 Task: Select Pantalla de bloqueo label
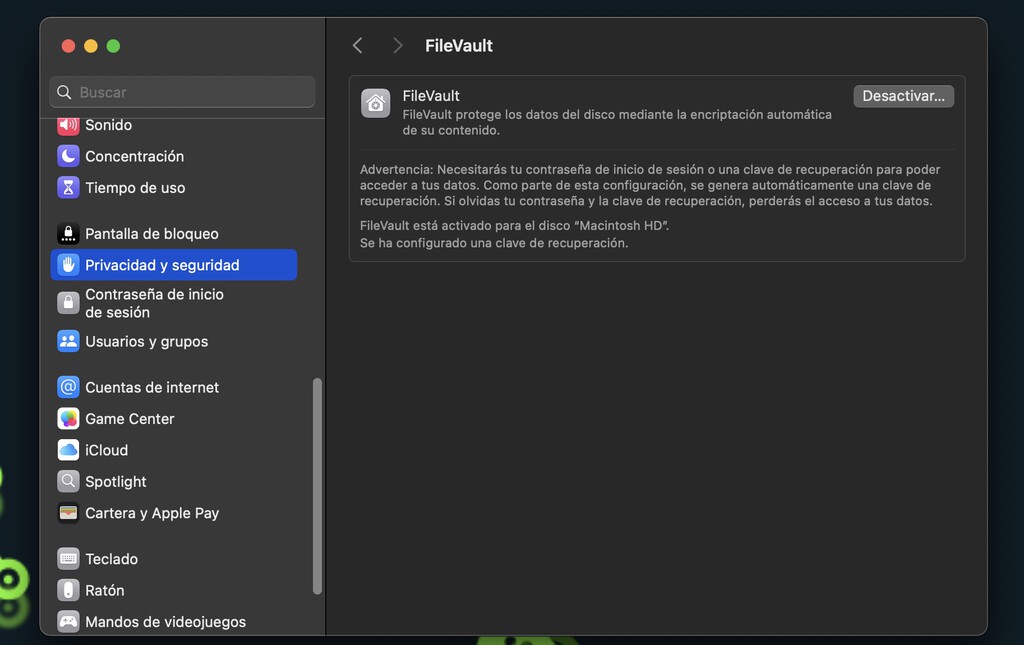(x=152, y=233)
